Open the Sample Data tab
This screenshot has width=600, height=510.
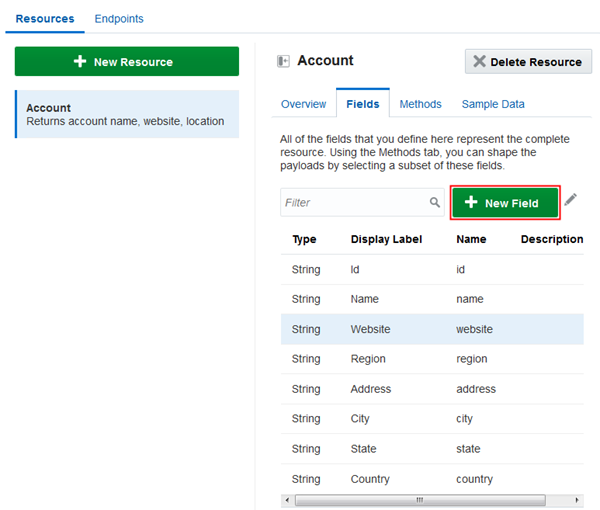click(492, 104)
